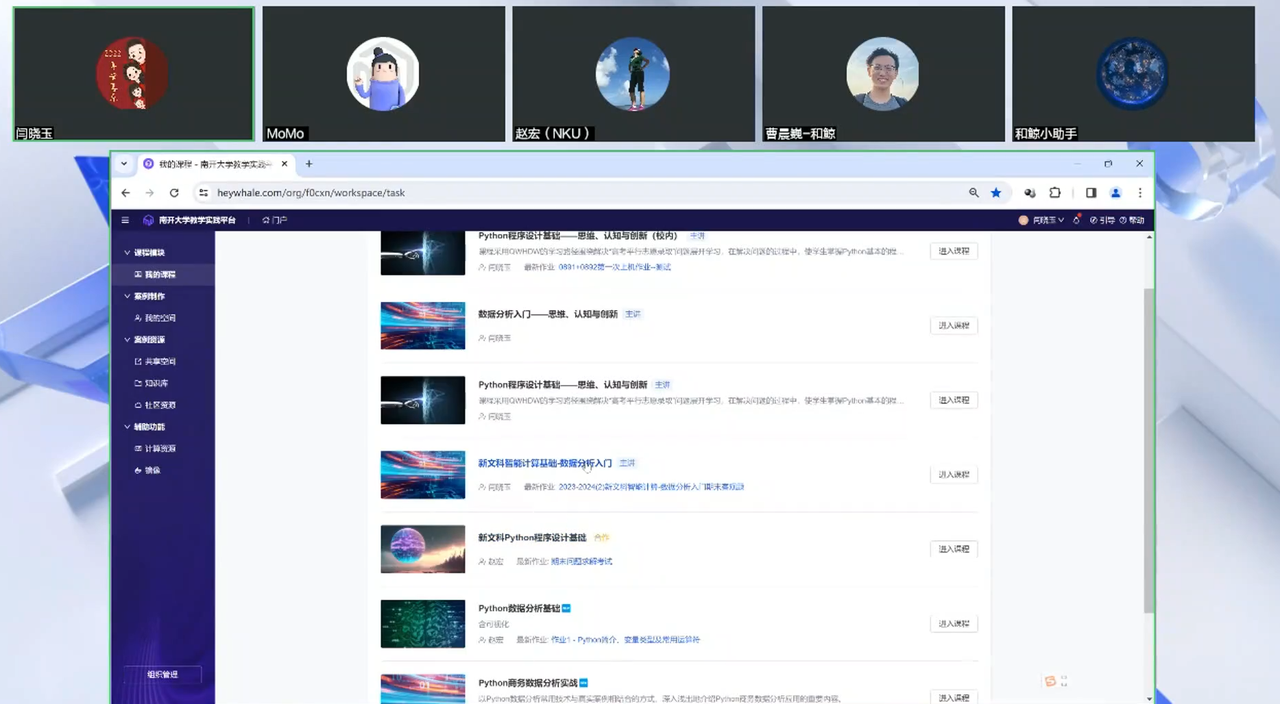Open 社区资源 in the sidebar
Viewport: 1280px width, 704px height.
tap(162, 405)
